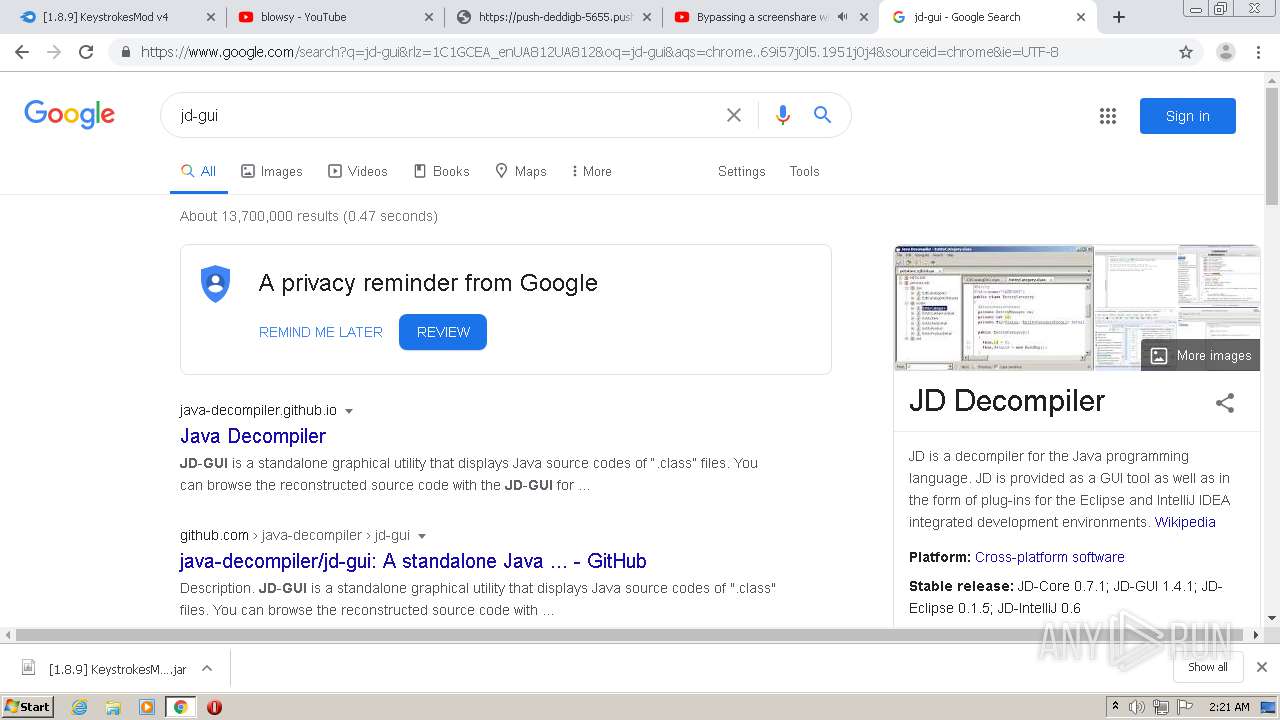
Task: Close the KeystrokesMod v4 tab
Action: point(210,17)
